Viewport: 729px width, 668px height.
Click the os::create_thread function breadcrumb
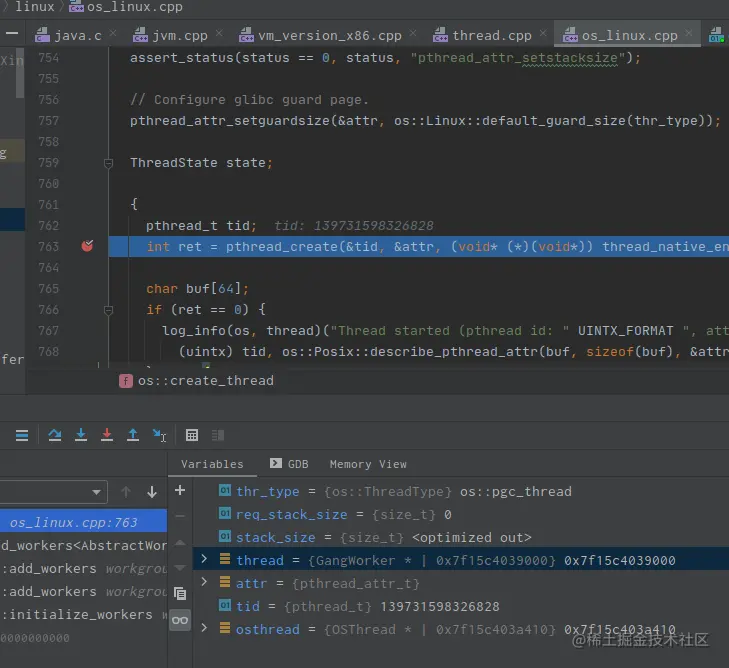[197, 381]
